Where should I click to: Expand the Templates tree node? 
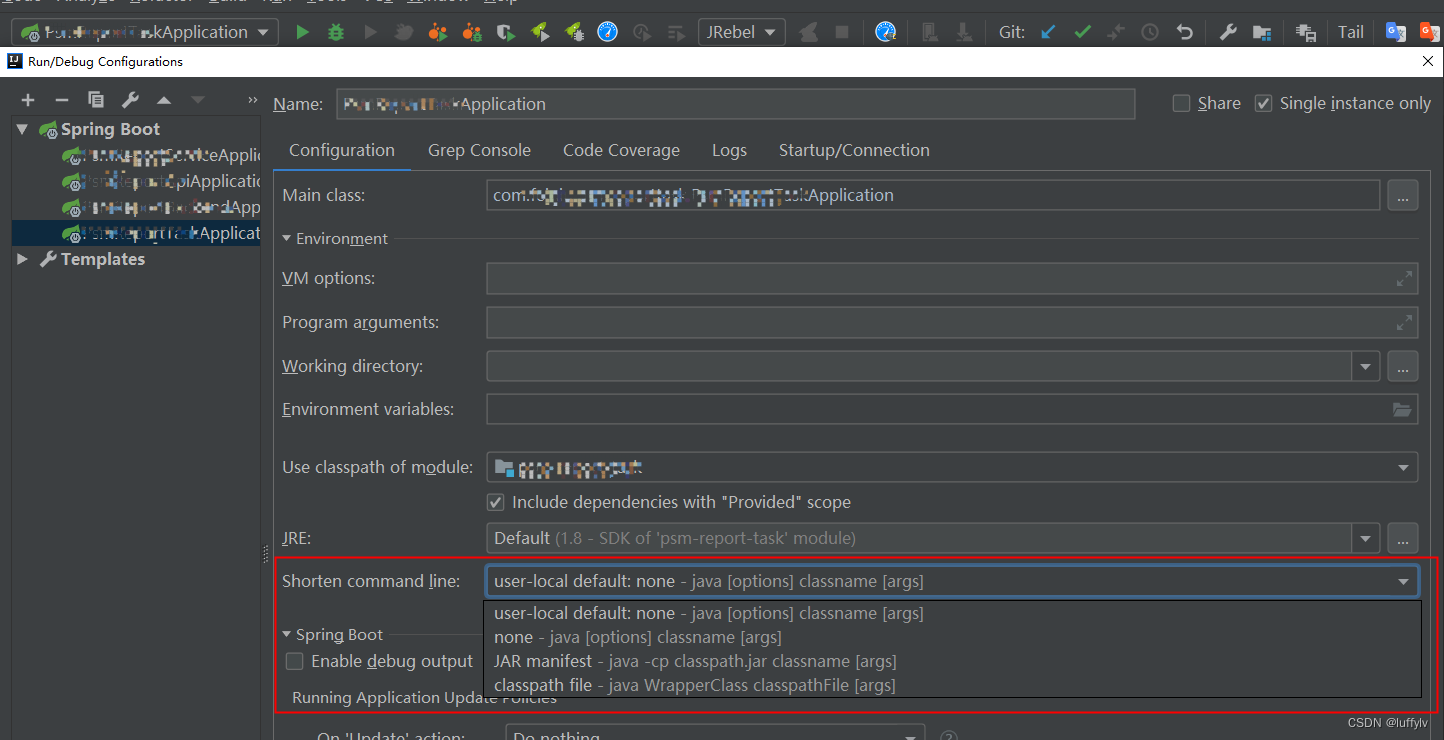pos(23,259)
